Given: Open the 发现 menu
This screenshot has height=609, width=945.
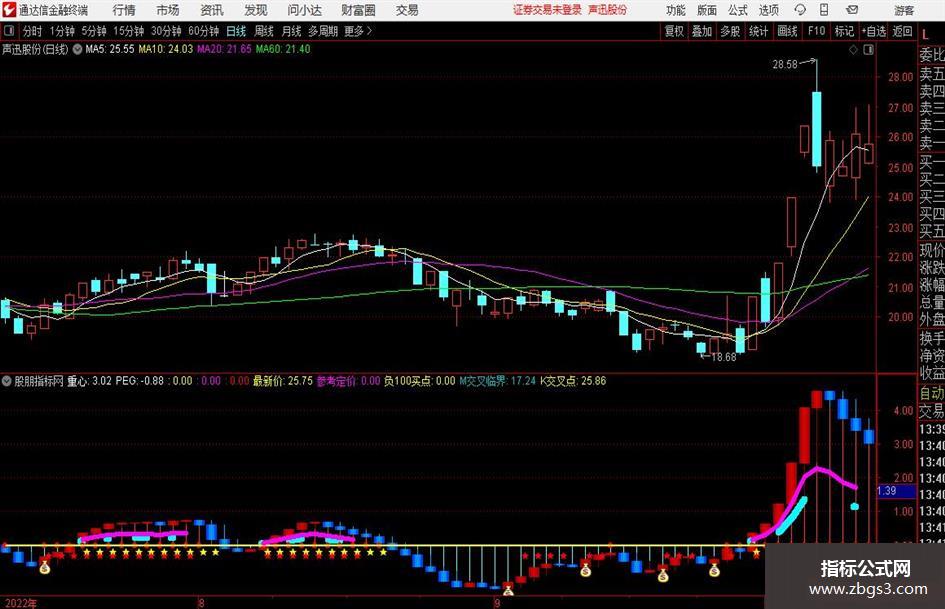Looking at the screenshot, I should click(256, 10).
